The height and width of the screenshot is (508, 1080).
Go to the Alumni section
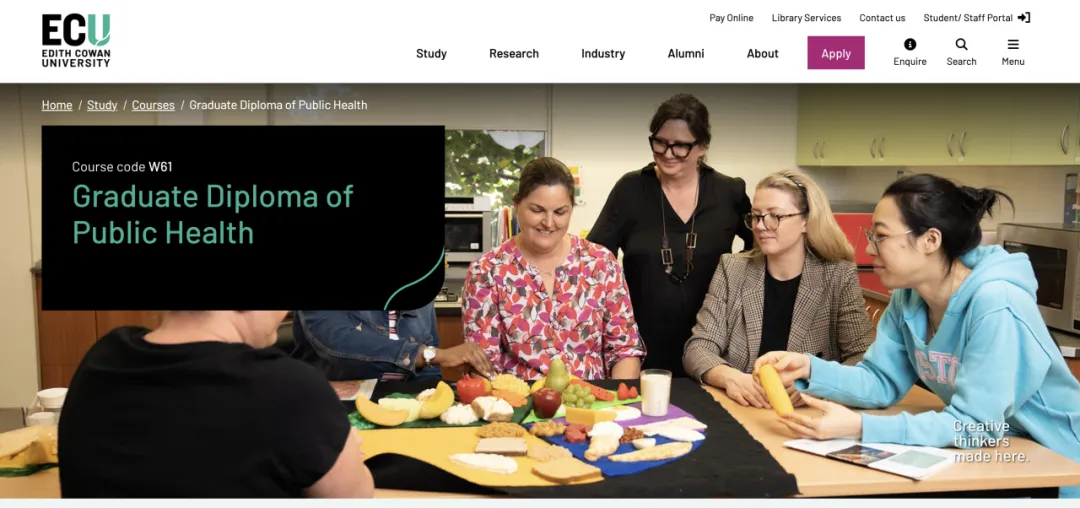(685, 54)
